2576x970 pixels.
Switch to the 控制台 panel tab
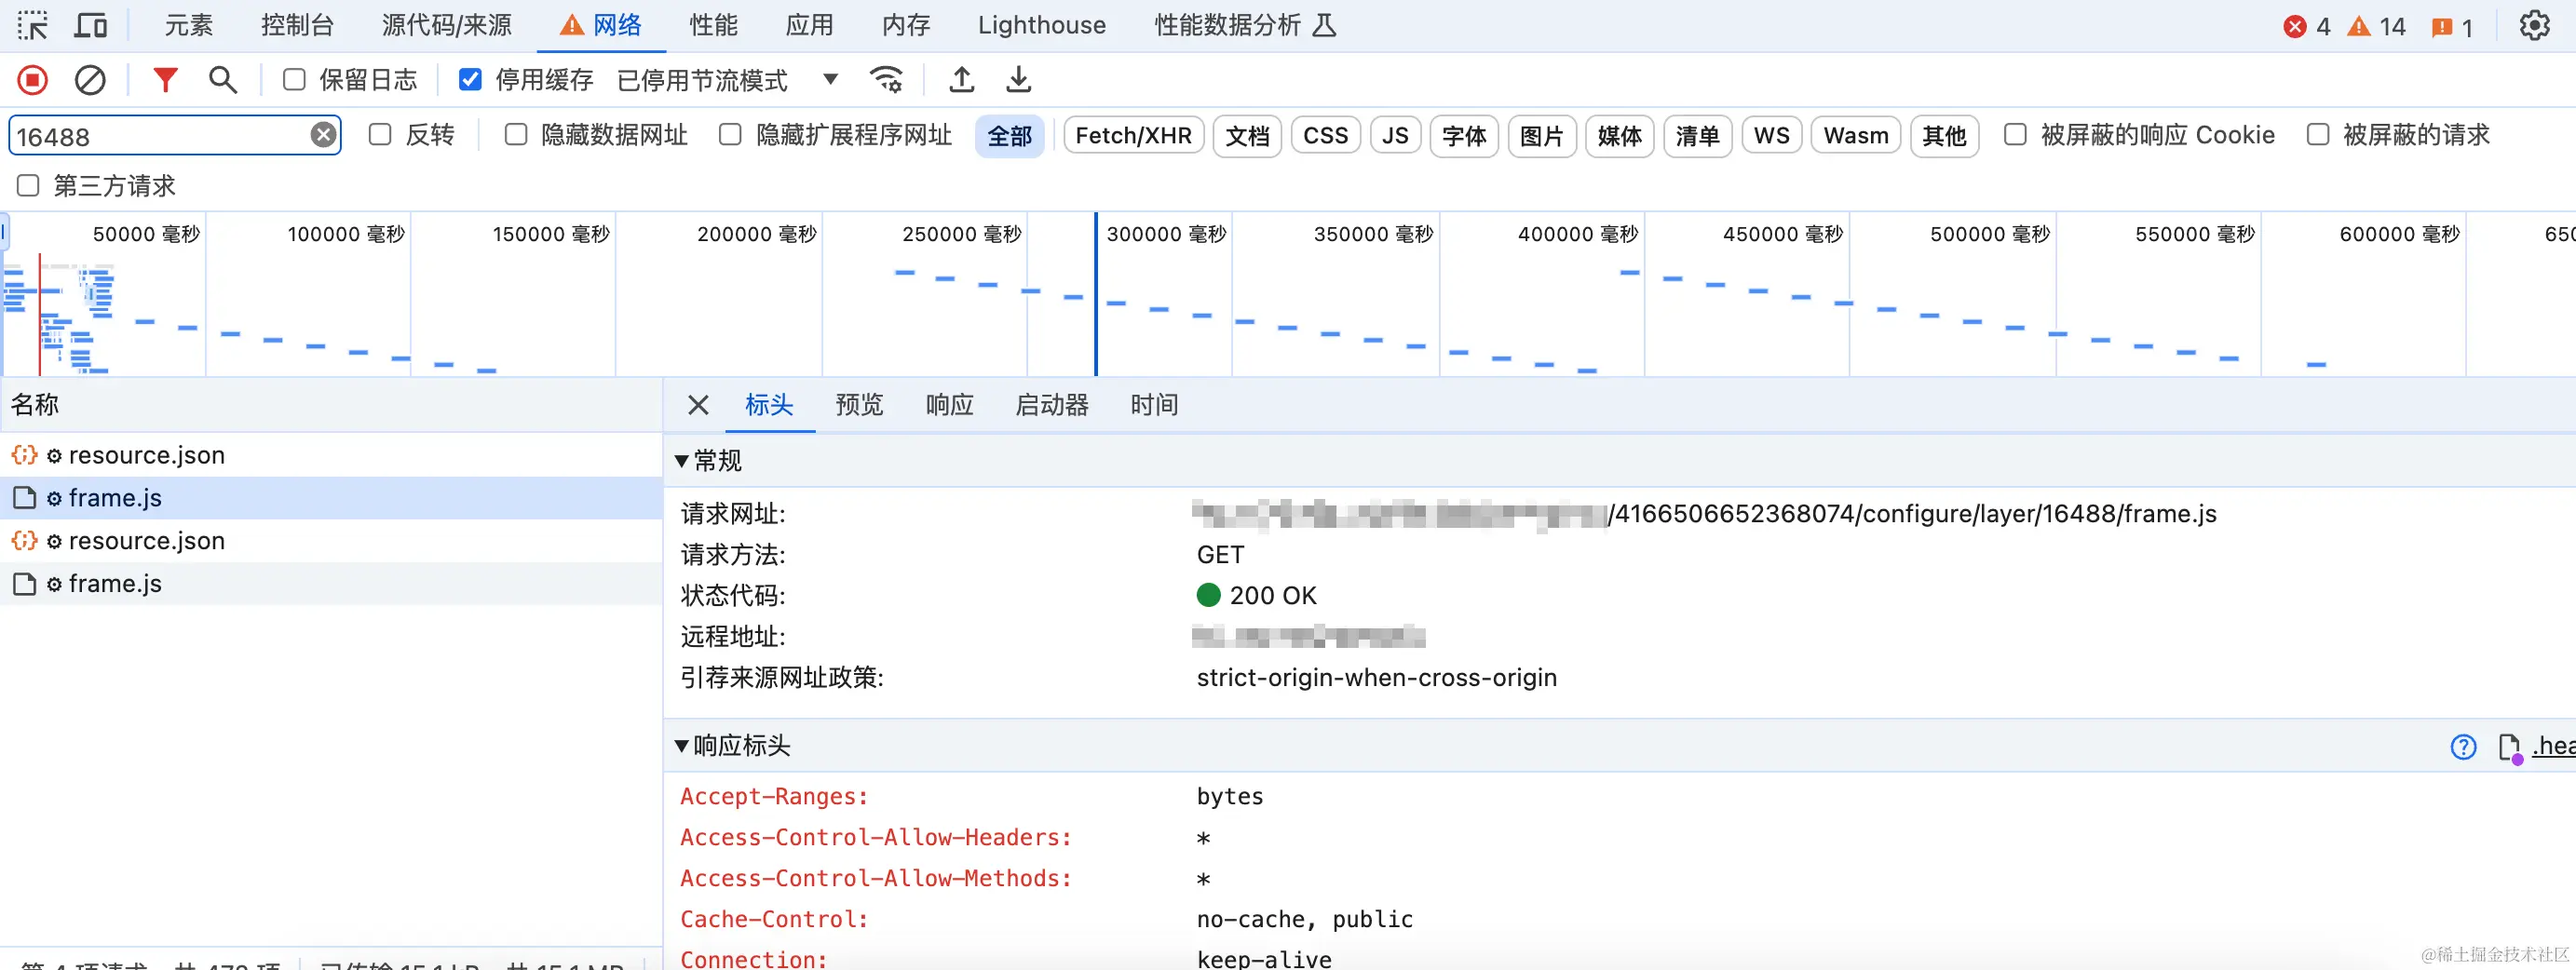pyautogui.click(x=297, y=26)
